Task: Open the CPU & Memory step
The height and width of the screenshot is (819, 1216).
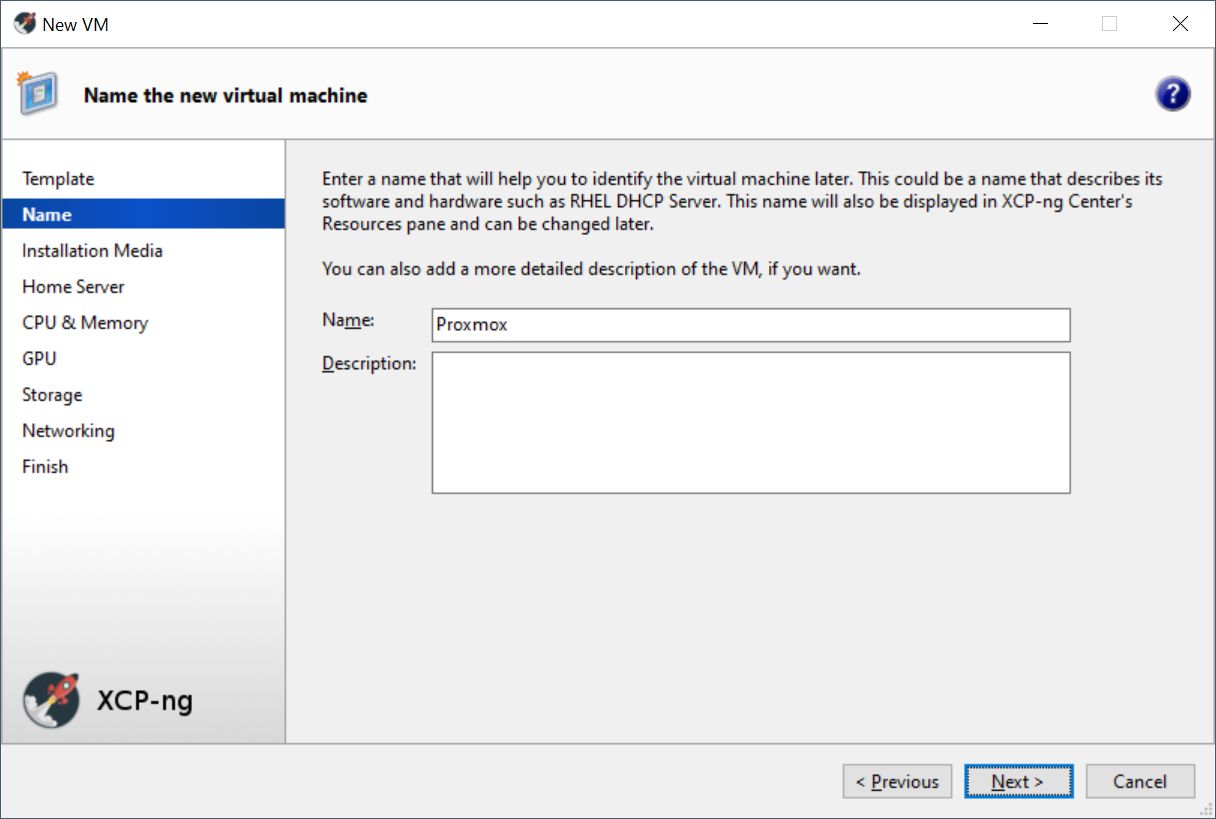Action: click(x=85, y=323)
